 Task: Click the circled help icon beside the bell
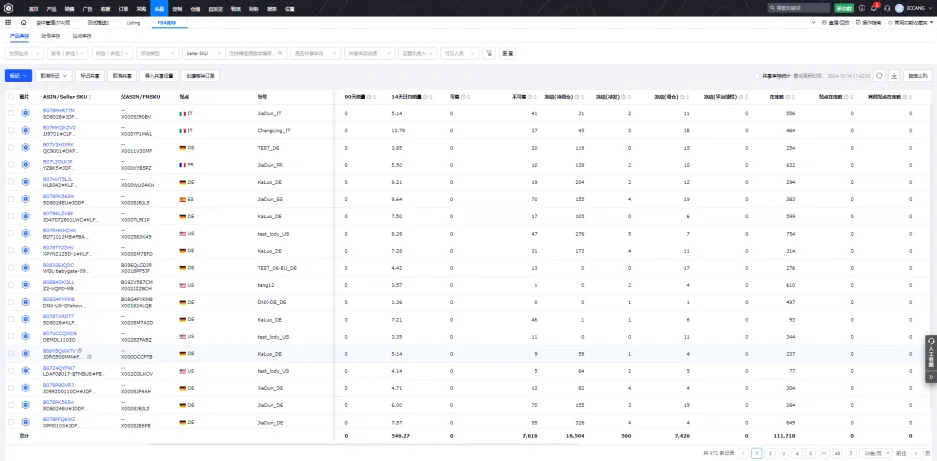(862, 8)
